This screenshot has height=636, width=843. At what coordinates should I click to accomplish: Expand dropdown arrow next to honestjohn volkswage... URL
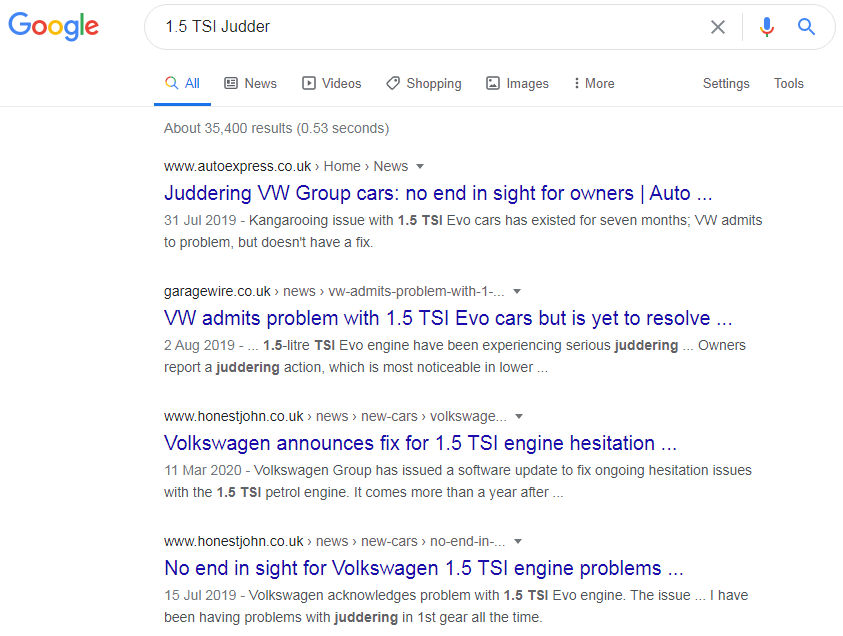click(519, 417)
